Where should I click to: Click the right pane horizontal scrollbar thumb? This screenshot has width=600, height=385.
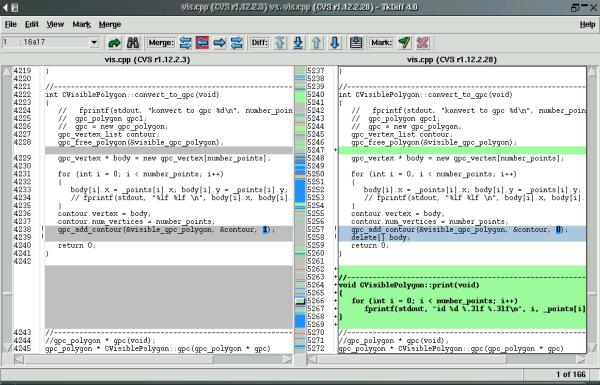click(412, 359)
